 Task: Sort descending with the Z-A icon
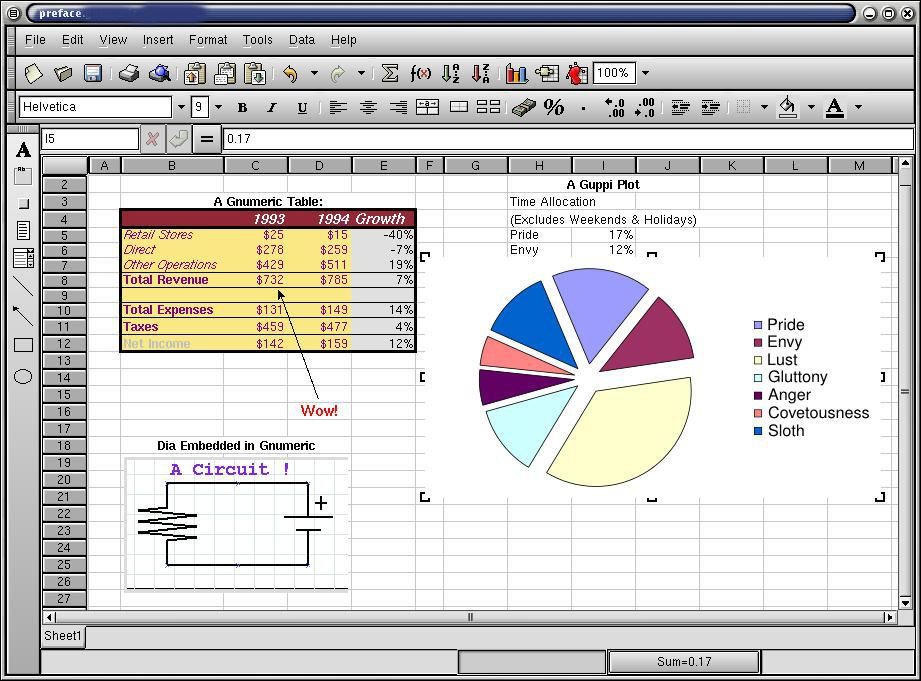click(x=480, y=73)
